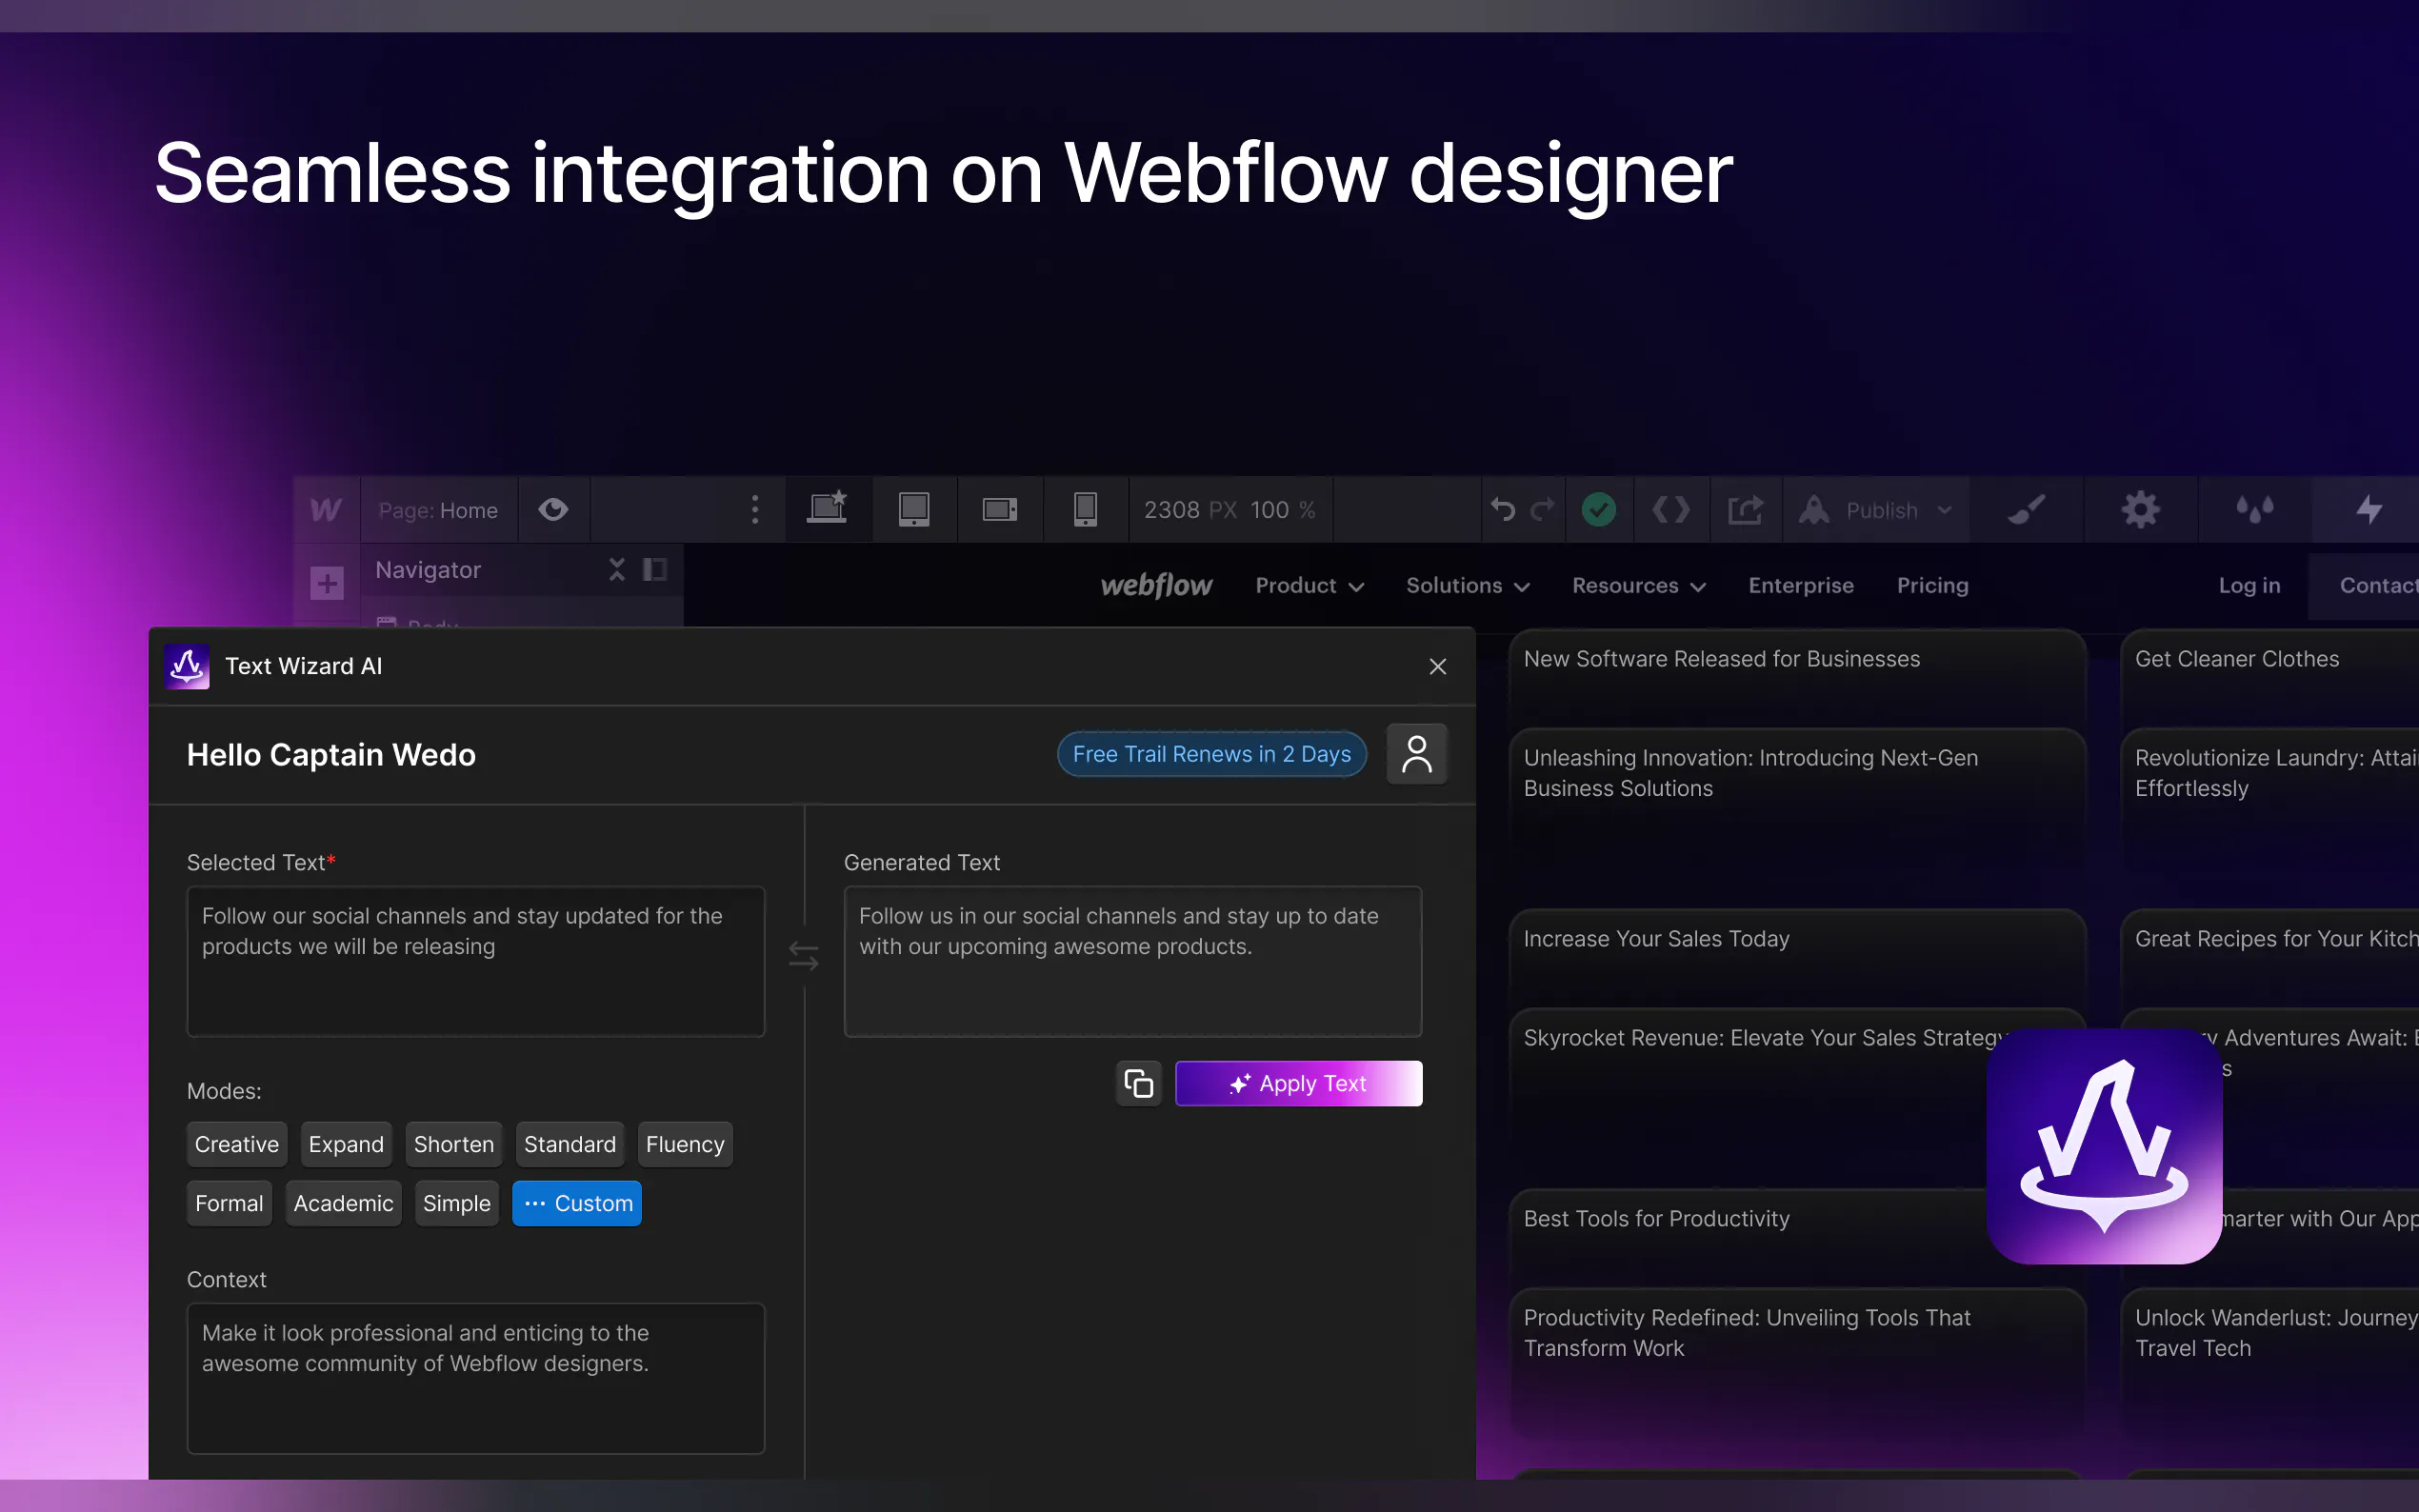The height and width of the screenshot is (1512, 2419).
Task: Select 'Increase Your Sales Today' text
Action: pos(1656,939)
